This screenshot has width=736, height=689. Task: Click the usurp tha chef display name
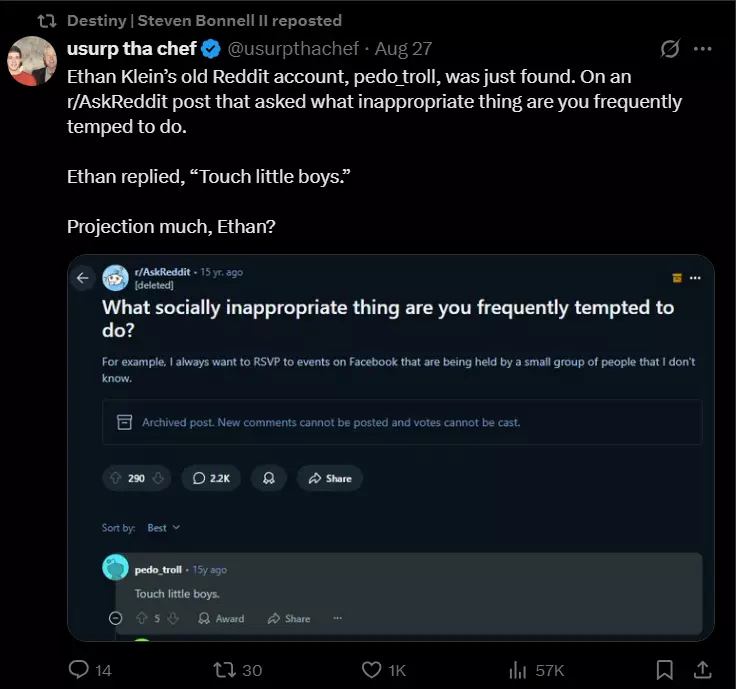pyautogui.click(x=131, y=49)
